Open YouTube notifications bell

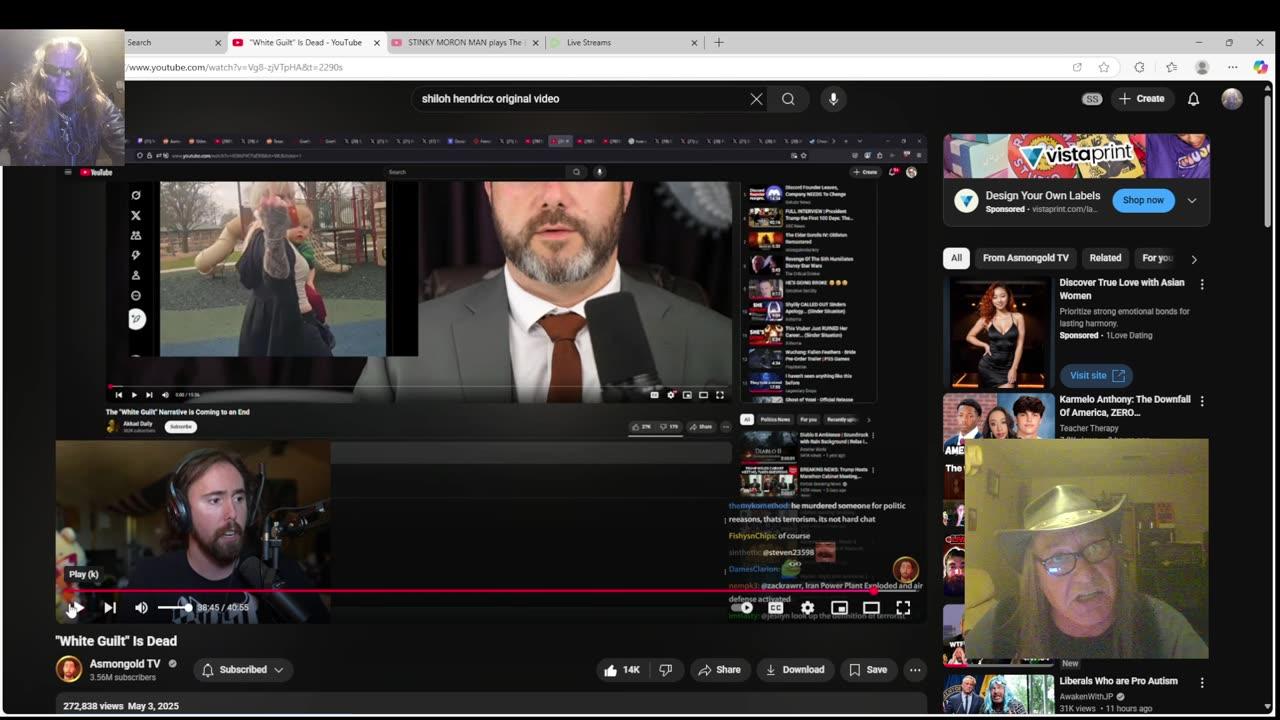coord(1193,99)
